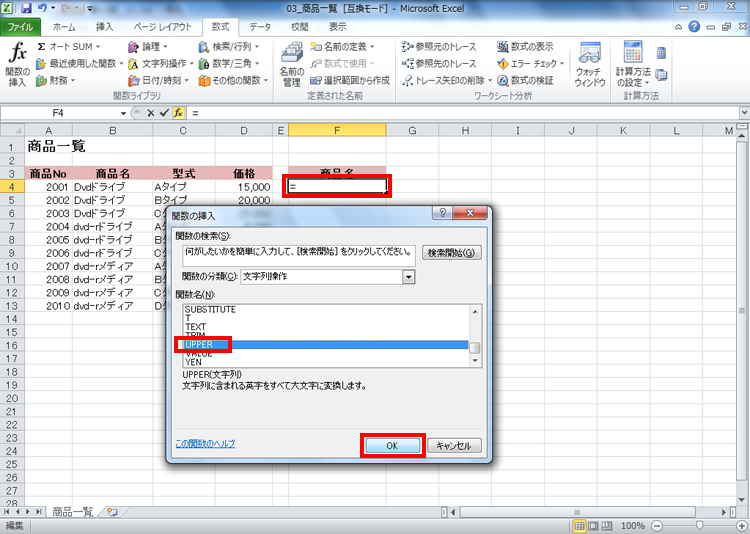Open the Logical (論理) functions list
Image resolution: width=750 pixels, height=534 pixels.
pos(148,47)
